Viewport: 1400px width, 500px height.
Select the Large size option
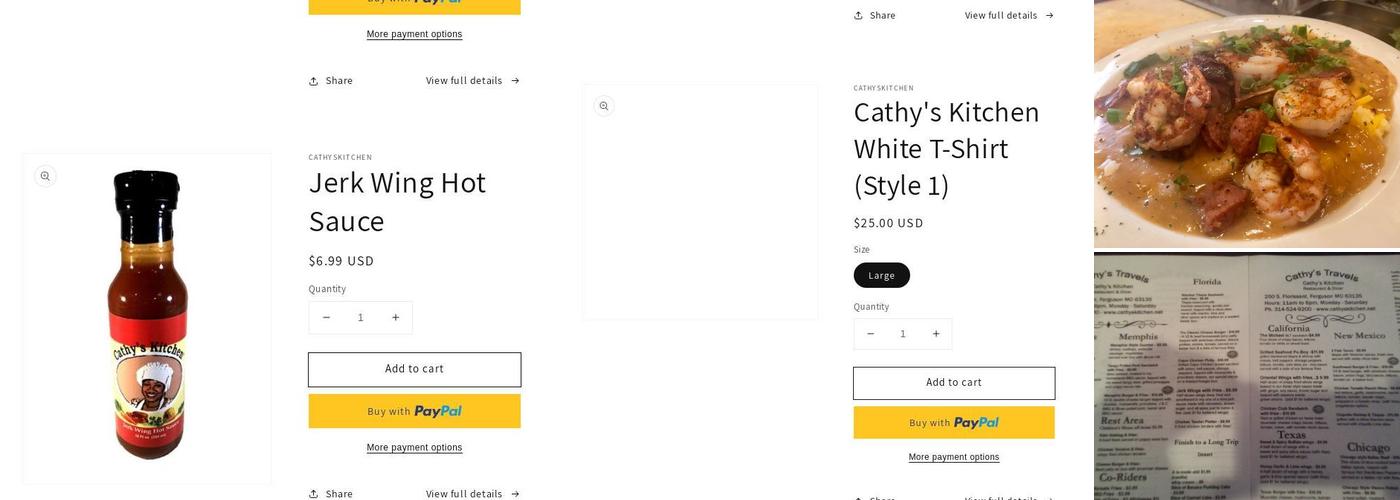pyautogui.click(x=882, y=275)
